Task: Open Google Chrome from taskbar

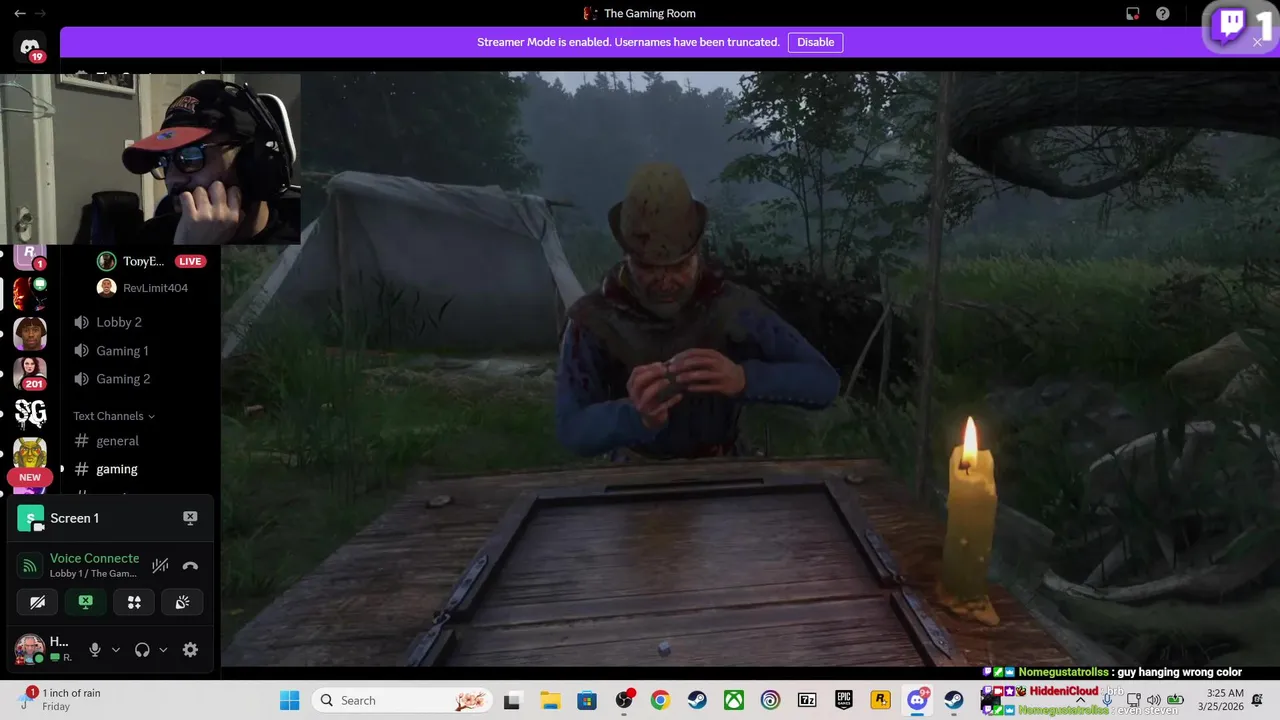Action: [660, 700]
